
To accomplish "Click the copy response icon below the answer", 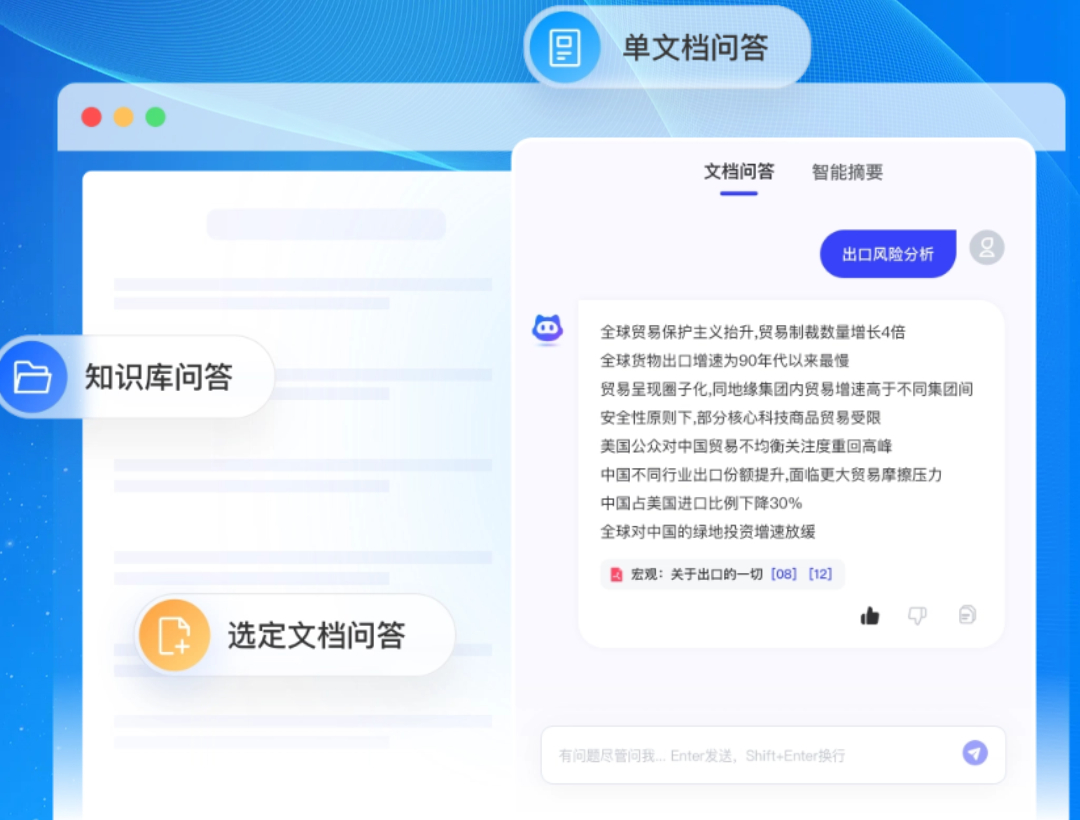I will 966,615.
